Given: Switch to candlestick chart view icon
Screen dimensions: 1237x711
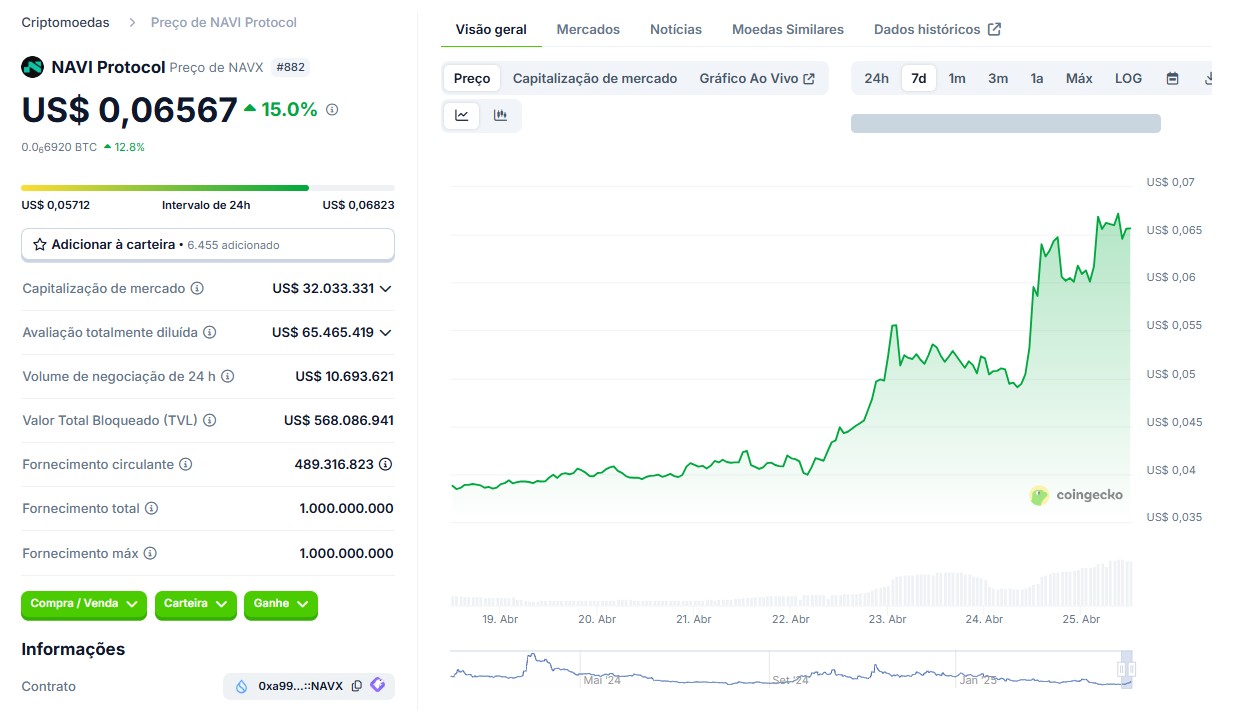Looking at the screenshot, I should coord(500,115).
